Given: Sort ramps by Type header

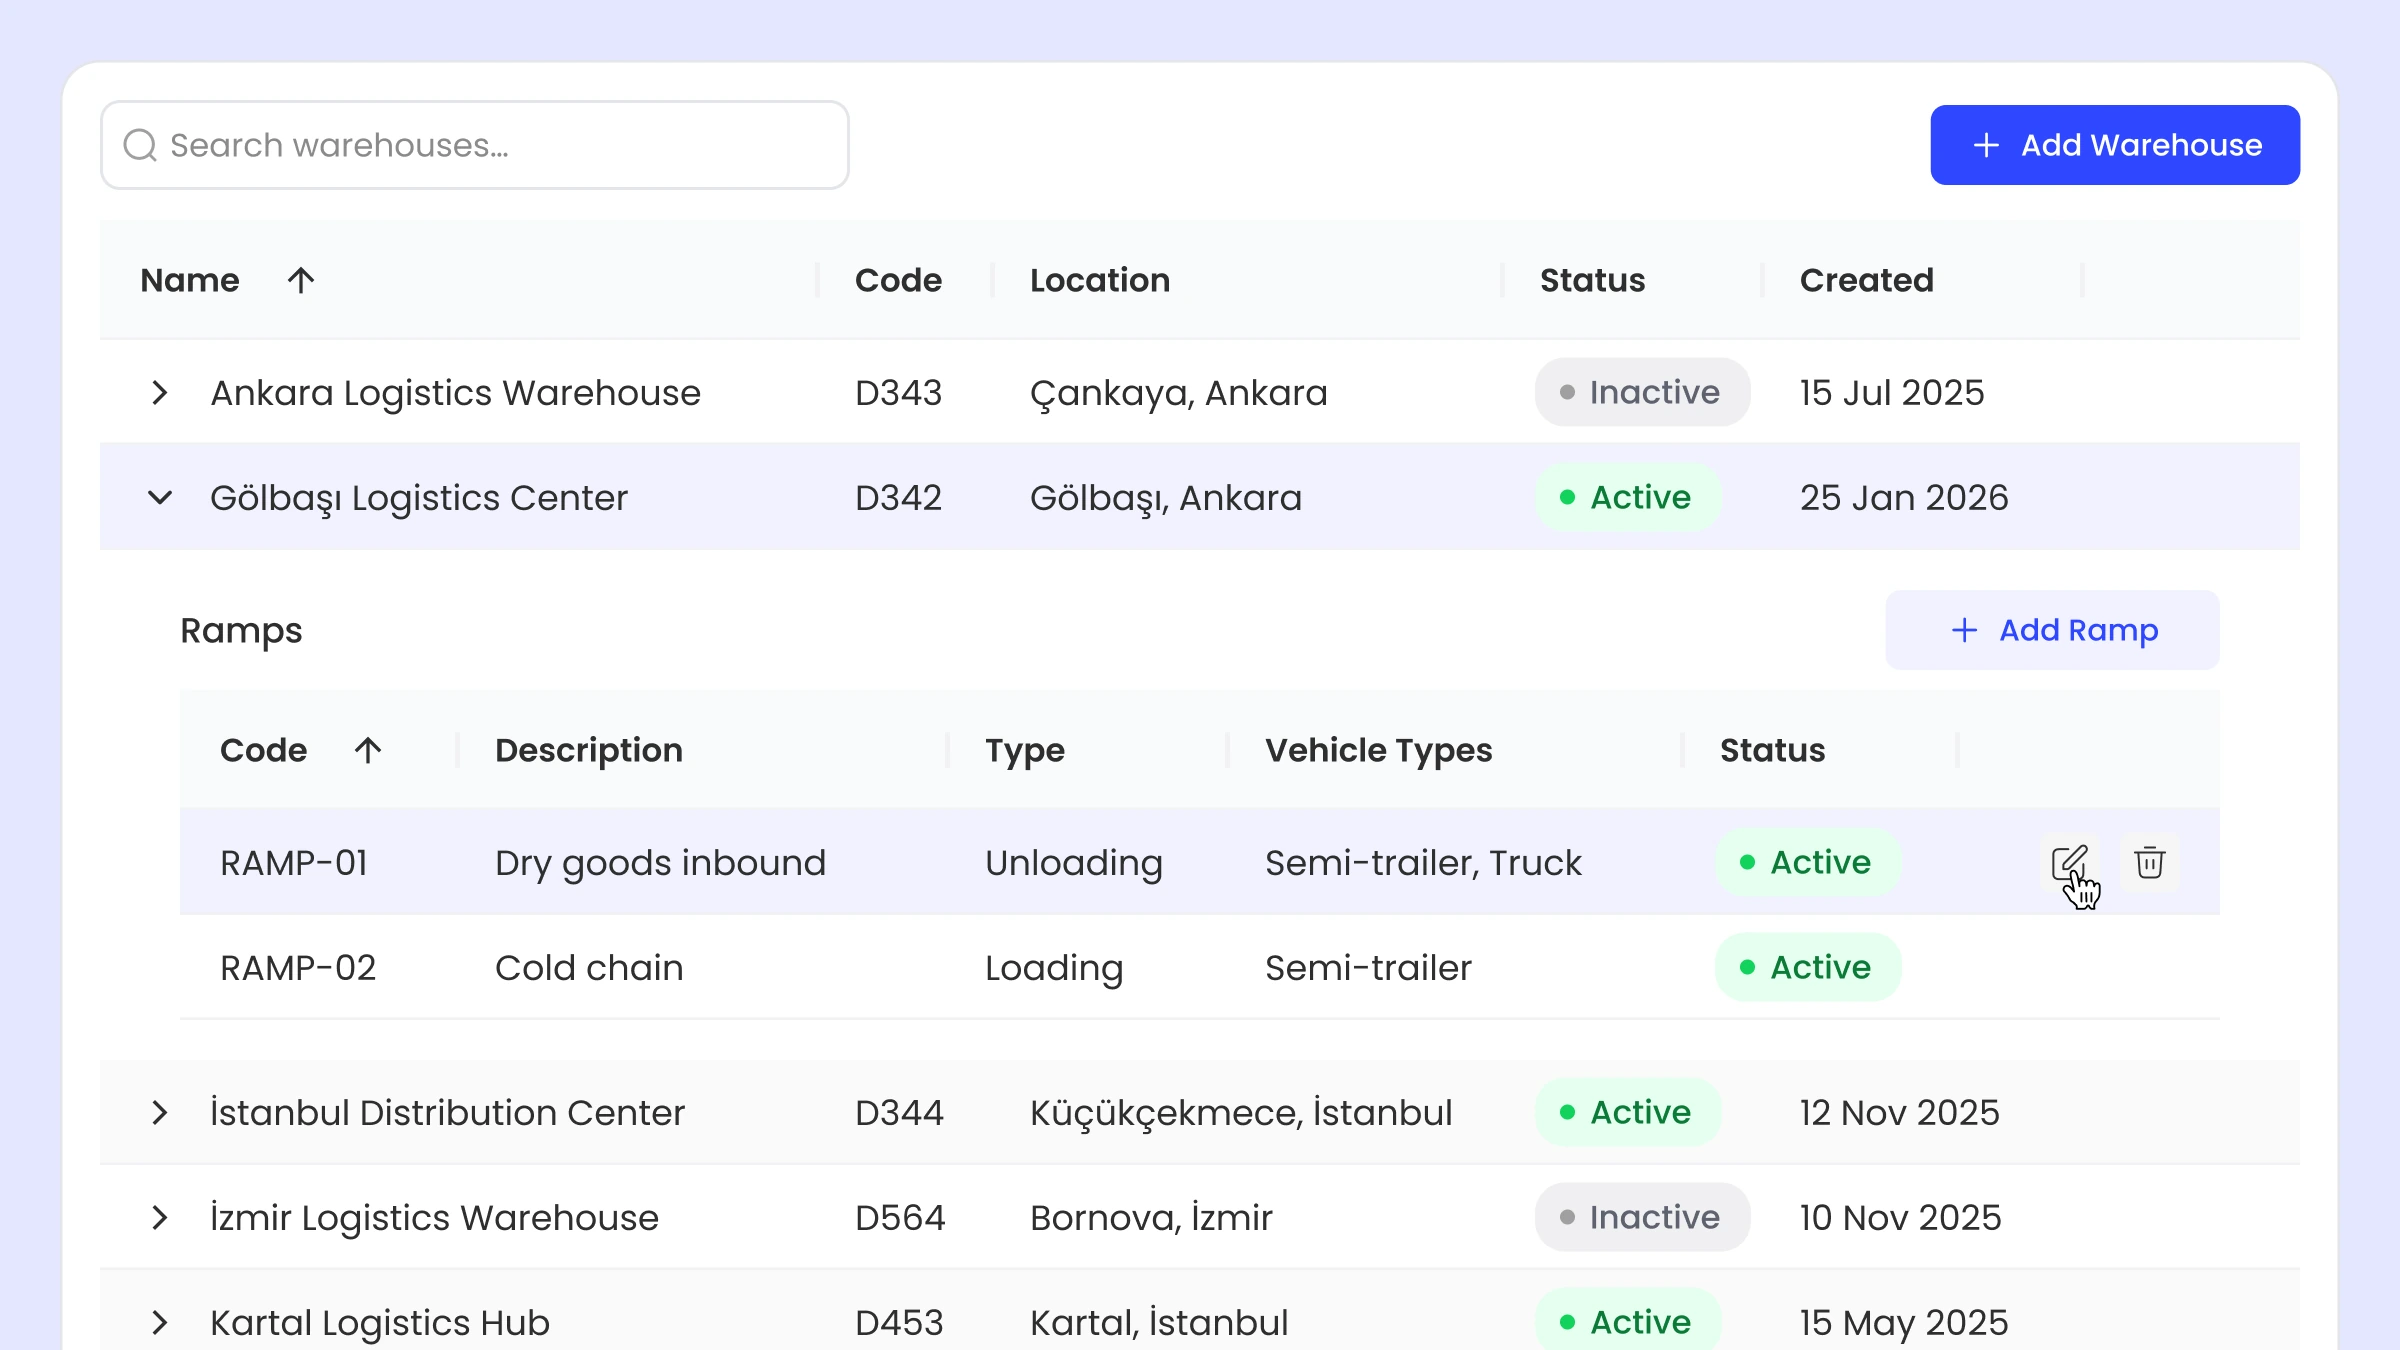Looking at the screenshot, I should click(1024, 750).
